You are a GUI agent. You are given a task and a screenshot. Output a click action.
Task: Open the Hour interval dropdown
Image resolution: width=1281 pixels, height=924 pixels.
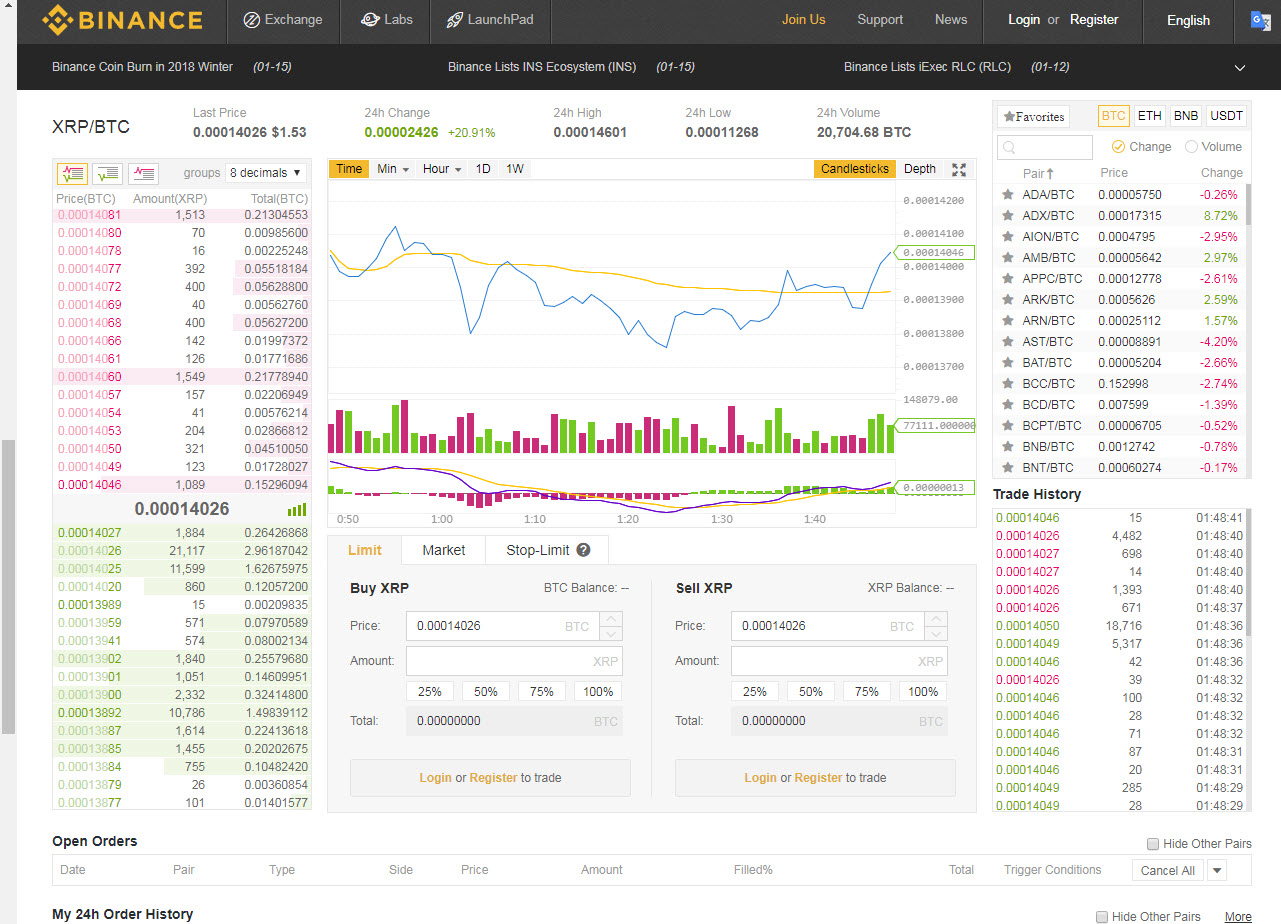(442, 169)
